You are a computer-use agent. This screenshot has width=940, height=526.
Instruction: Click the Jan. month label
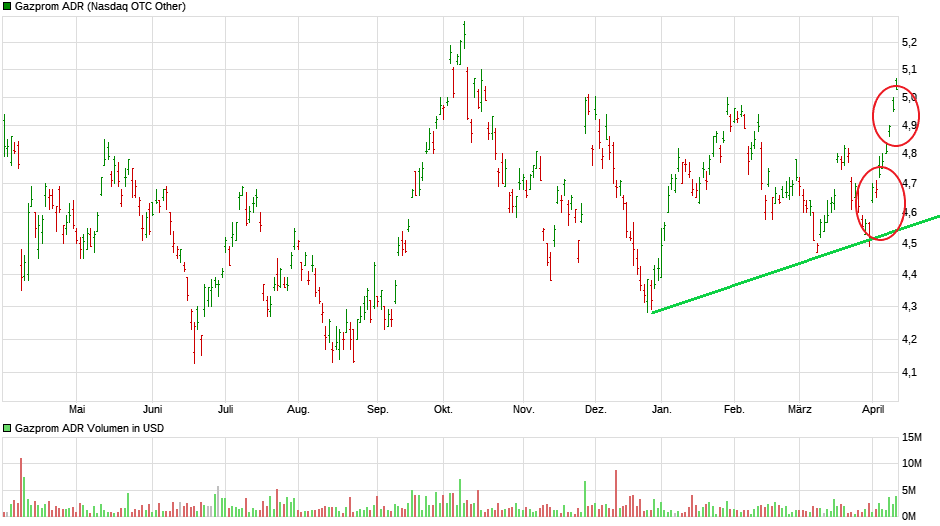point(661,410)
